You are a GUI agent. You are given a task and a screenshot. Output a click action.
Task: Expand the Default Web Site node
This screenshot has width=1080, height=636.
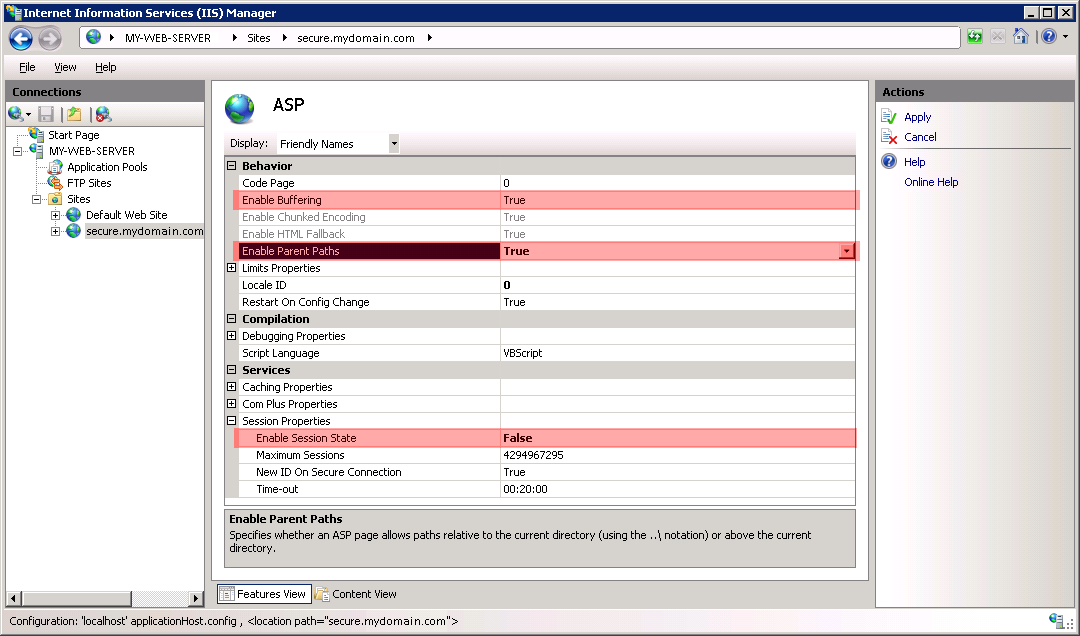click(x=56, y=215)
